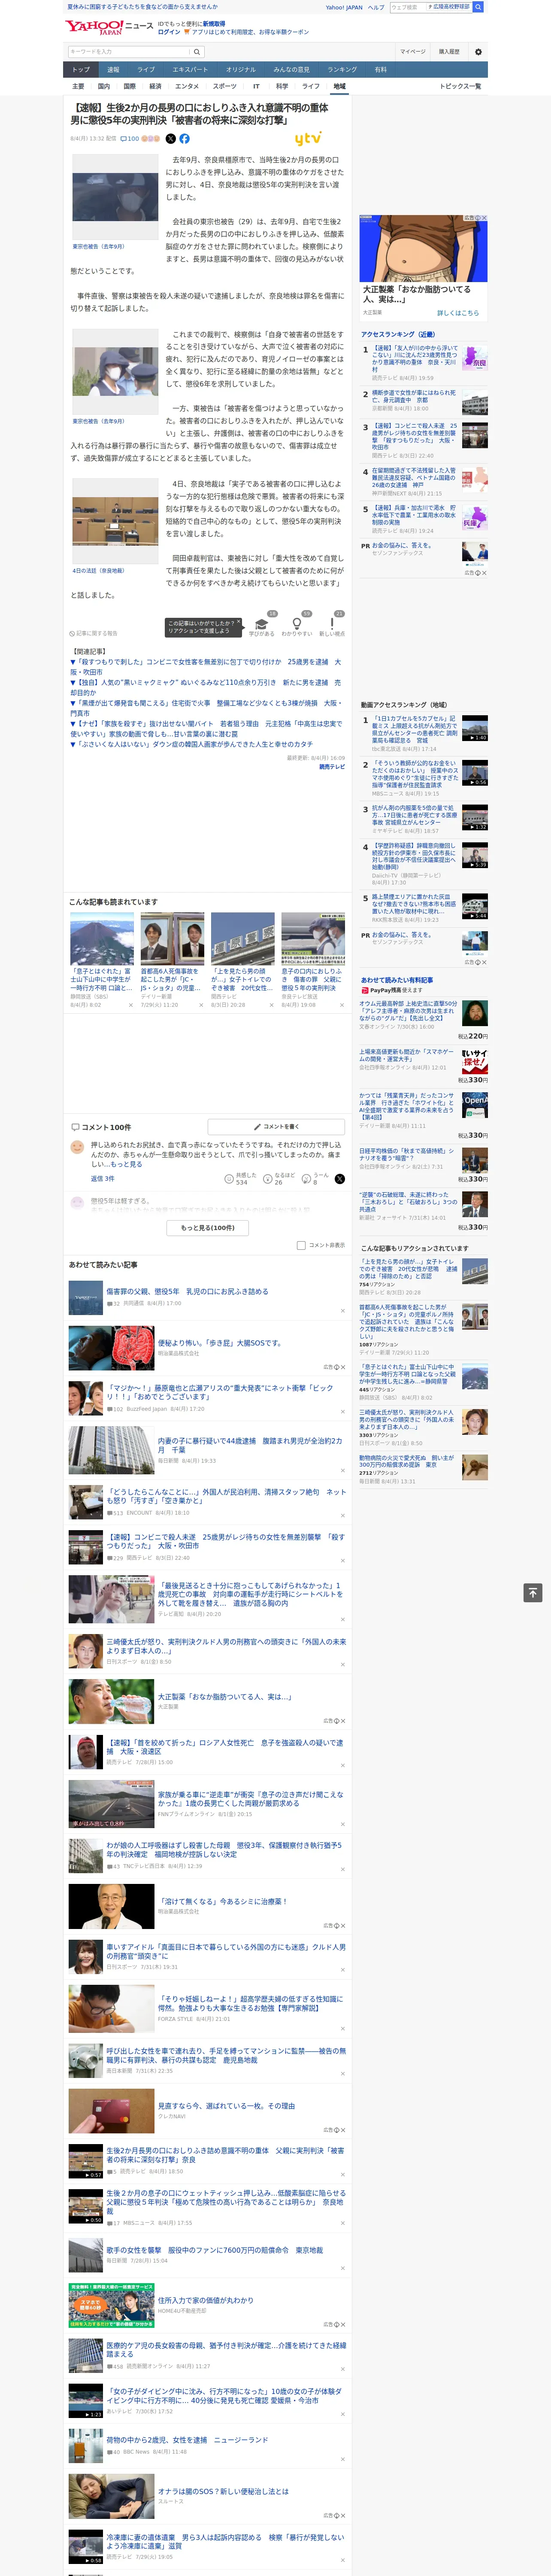React with わかりやすい lightbulb icon
Viewport: 551px width, 2576px height.
[296, 624]
